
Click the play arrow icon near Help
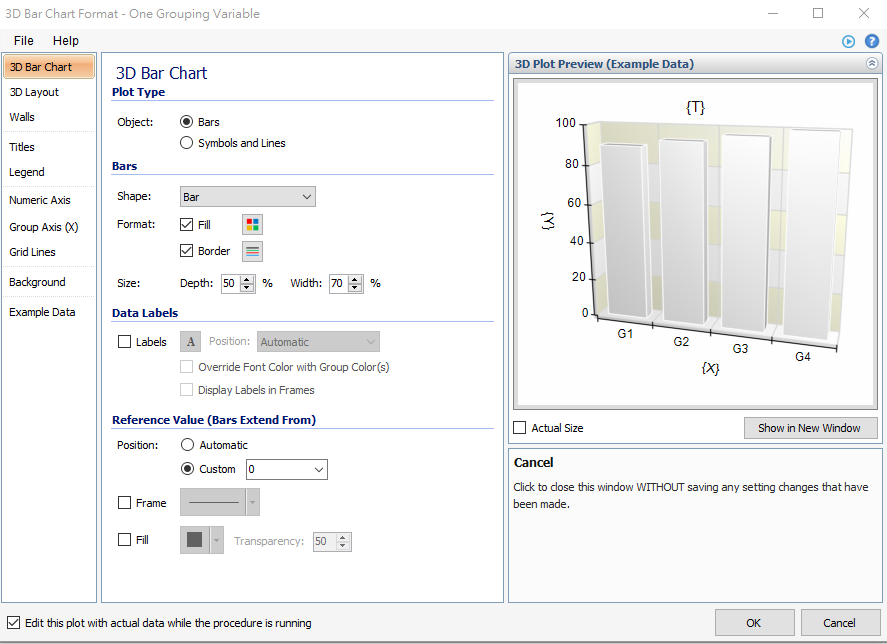point(849,41)
